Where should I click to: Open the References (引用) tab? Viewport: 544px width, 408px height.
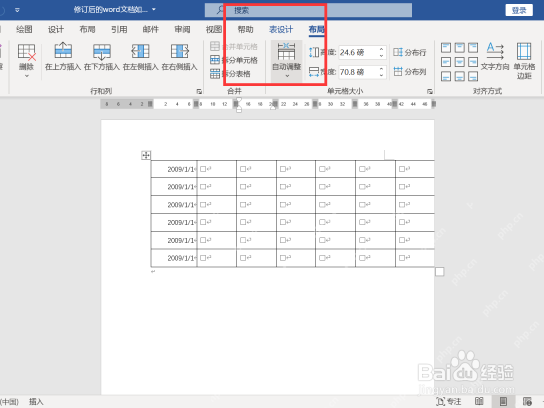point(119,29)
